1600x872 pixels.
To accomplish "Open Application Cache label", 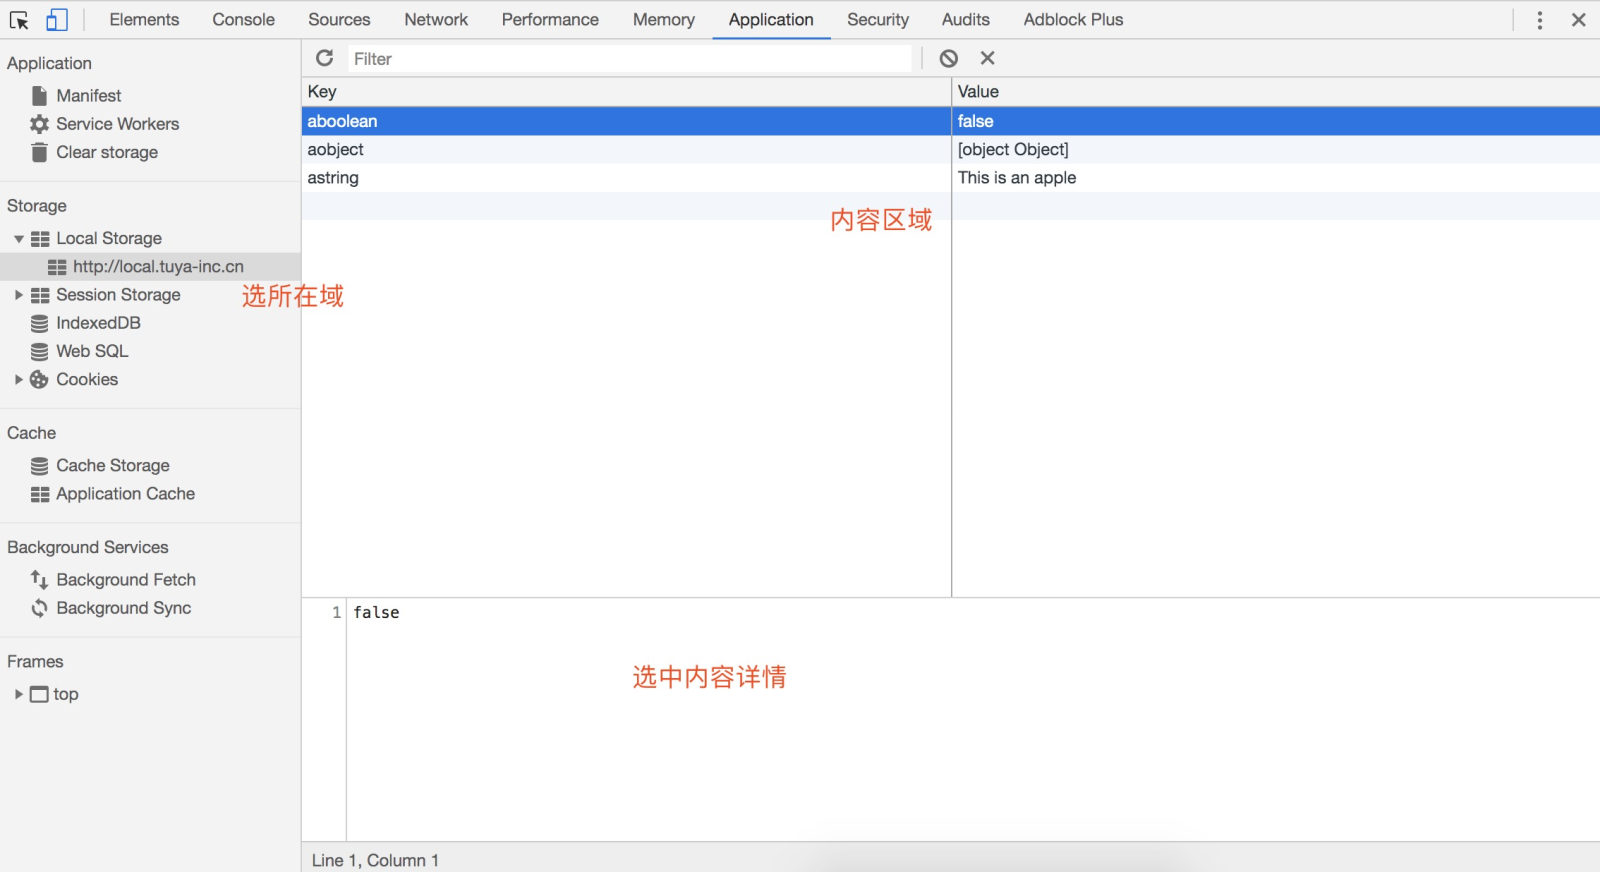I will click(125, 494).
